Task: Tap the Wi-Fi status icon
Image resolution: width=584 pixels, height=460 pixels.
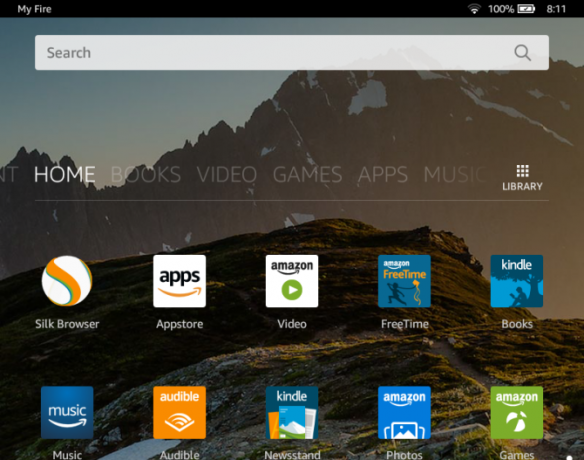Action: (474, 9)
